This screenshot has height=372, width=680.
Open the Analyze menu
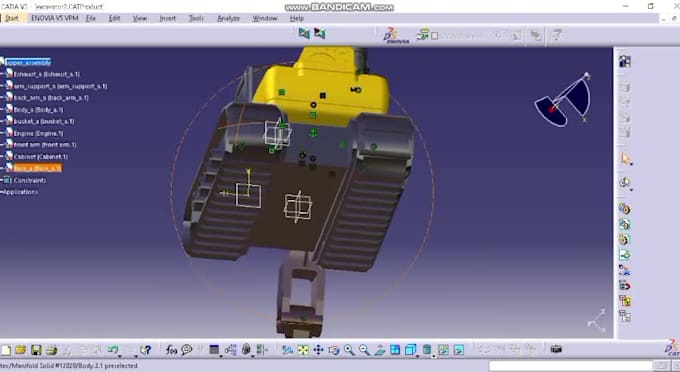click(x=228, y=18)
